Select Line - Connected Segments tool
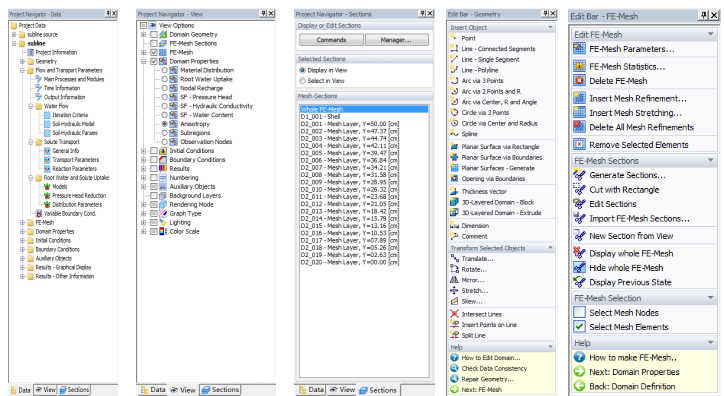This screenshot has height=396, width=724. (498, 48)
